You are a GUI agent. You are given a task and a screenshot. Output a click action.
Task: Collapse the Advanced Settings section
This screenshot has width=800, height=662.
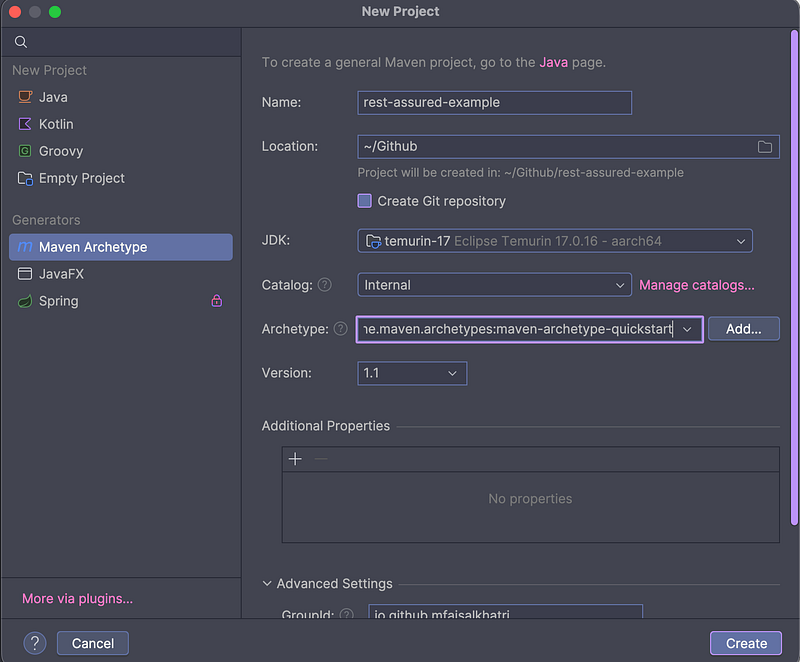click(x=266, y=583)
